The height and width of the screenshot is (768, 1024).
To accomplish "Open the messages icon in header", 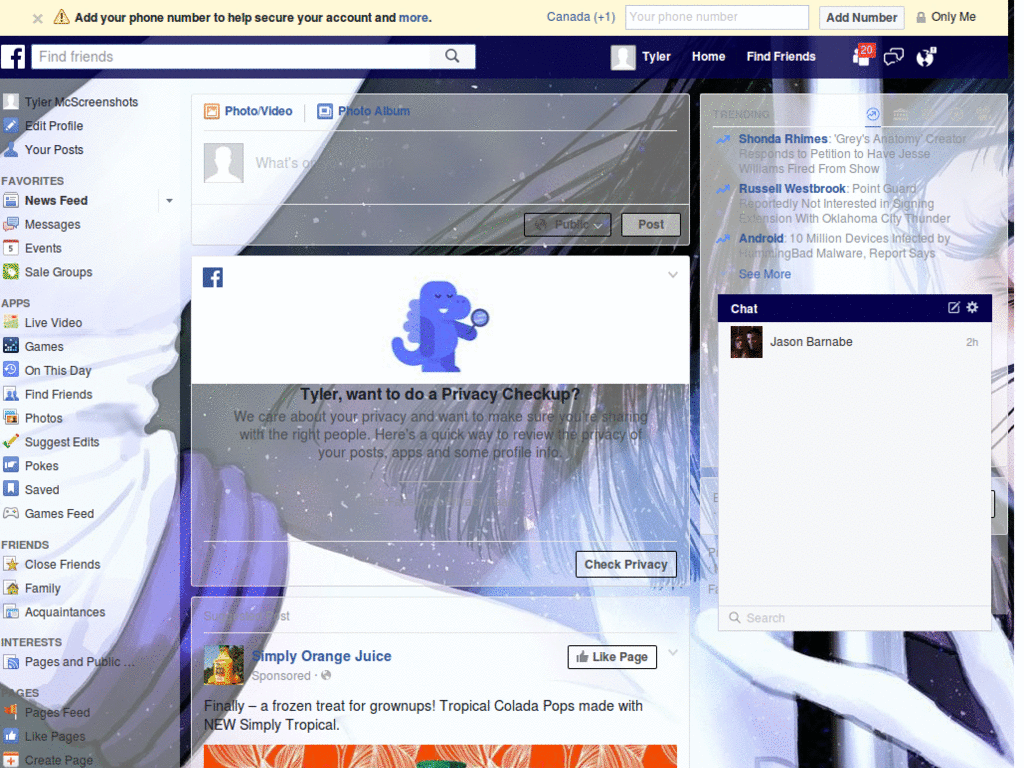I will pyautogui.click(x=893, y=57).
